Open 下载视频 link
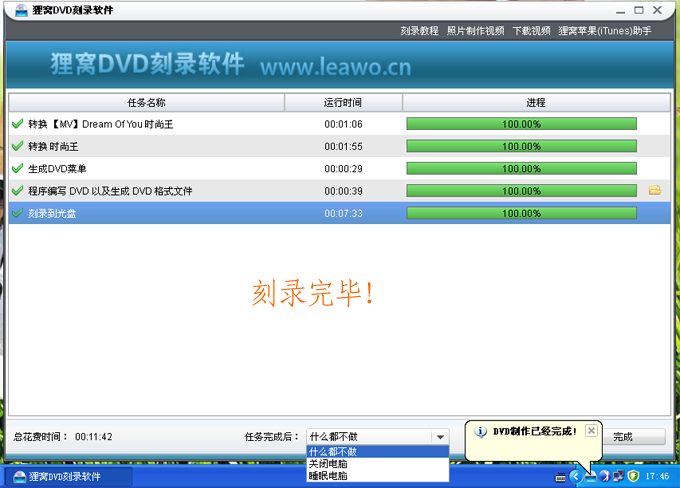Viewport: 680px width, 488px height. pos(531,31)
